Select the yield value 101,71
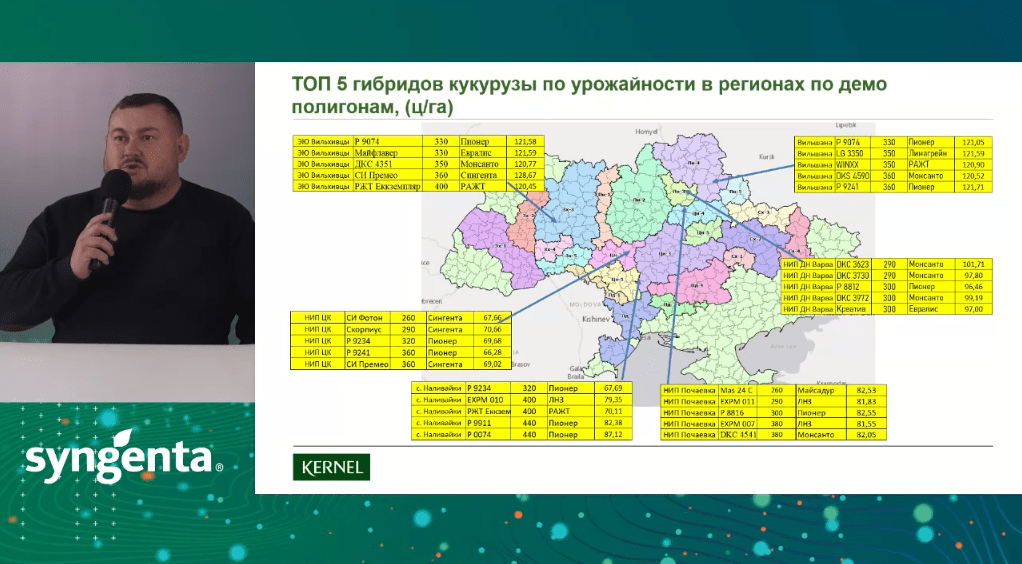Image resolution: width=1022 pixels, height=564 pixels. pyautogui.click(x=972, y=264)
